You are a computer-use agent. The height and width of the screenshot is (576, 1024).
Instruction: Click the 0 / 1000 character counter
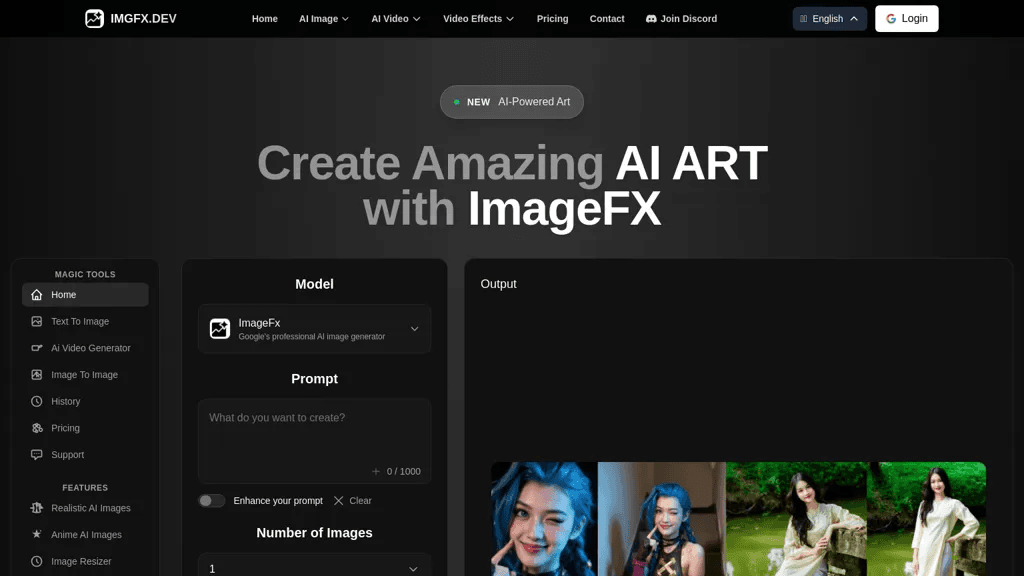pyautogui.click(x=403, y=472)
